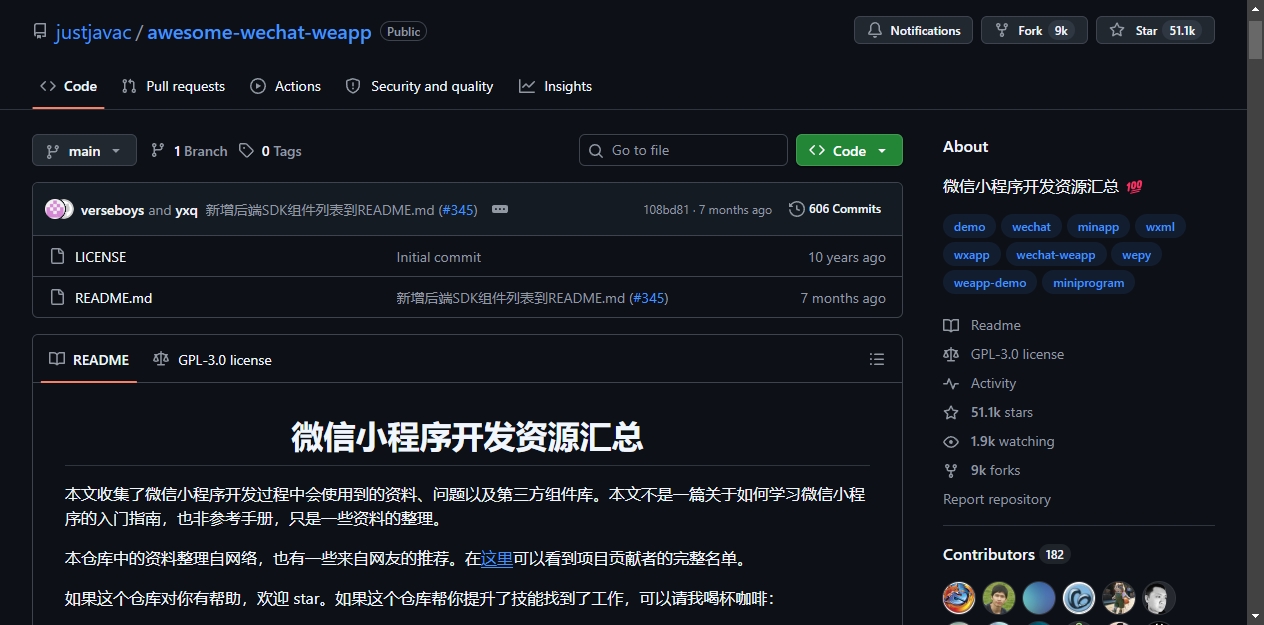Expand commit message details ellipsis
1264x625 pixels.
[500, 209]
